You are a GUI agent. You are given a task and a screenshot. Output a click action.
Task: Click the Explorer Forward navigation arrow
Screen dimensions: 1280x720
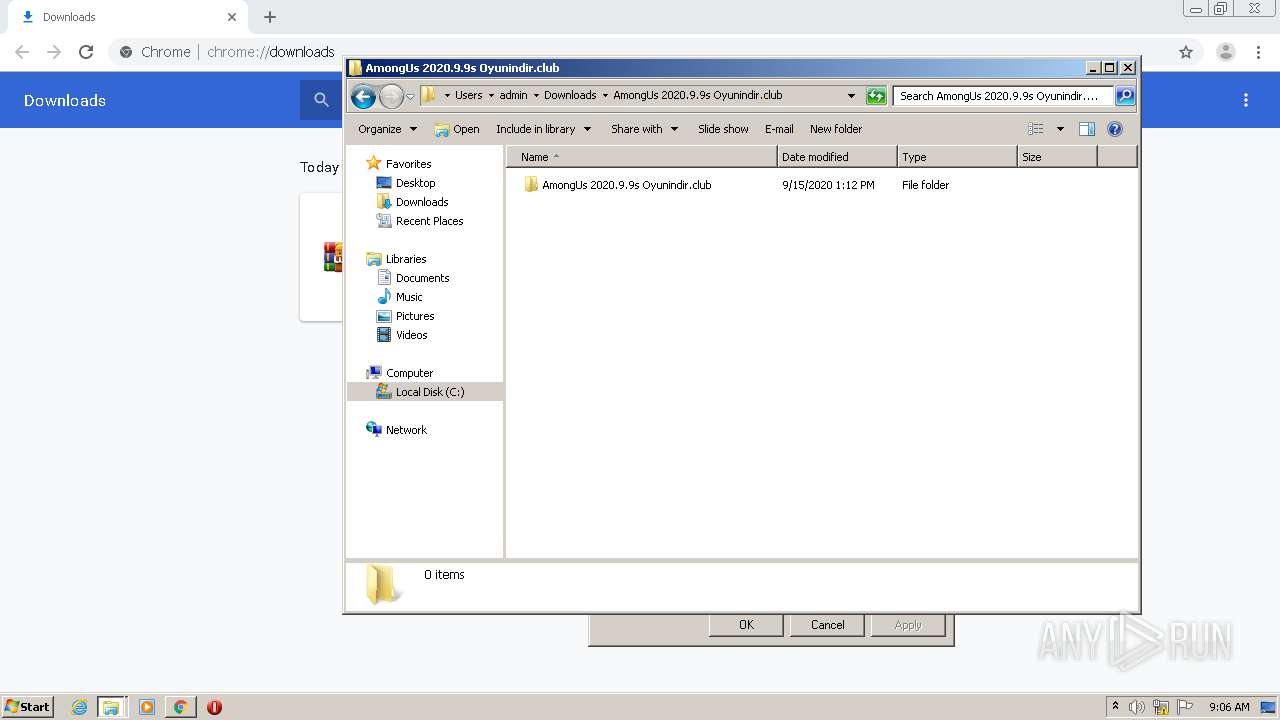(391, 96)
